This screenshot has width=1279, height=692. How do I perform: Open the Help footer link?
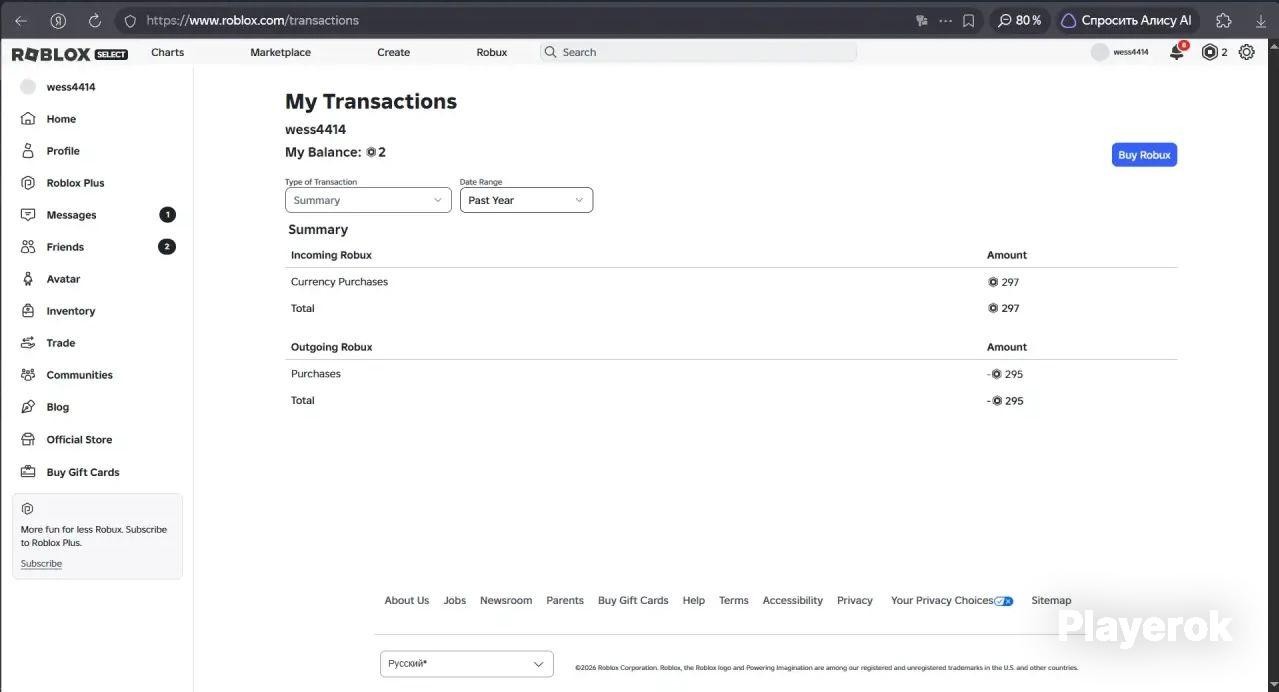click(694, 601)
